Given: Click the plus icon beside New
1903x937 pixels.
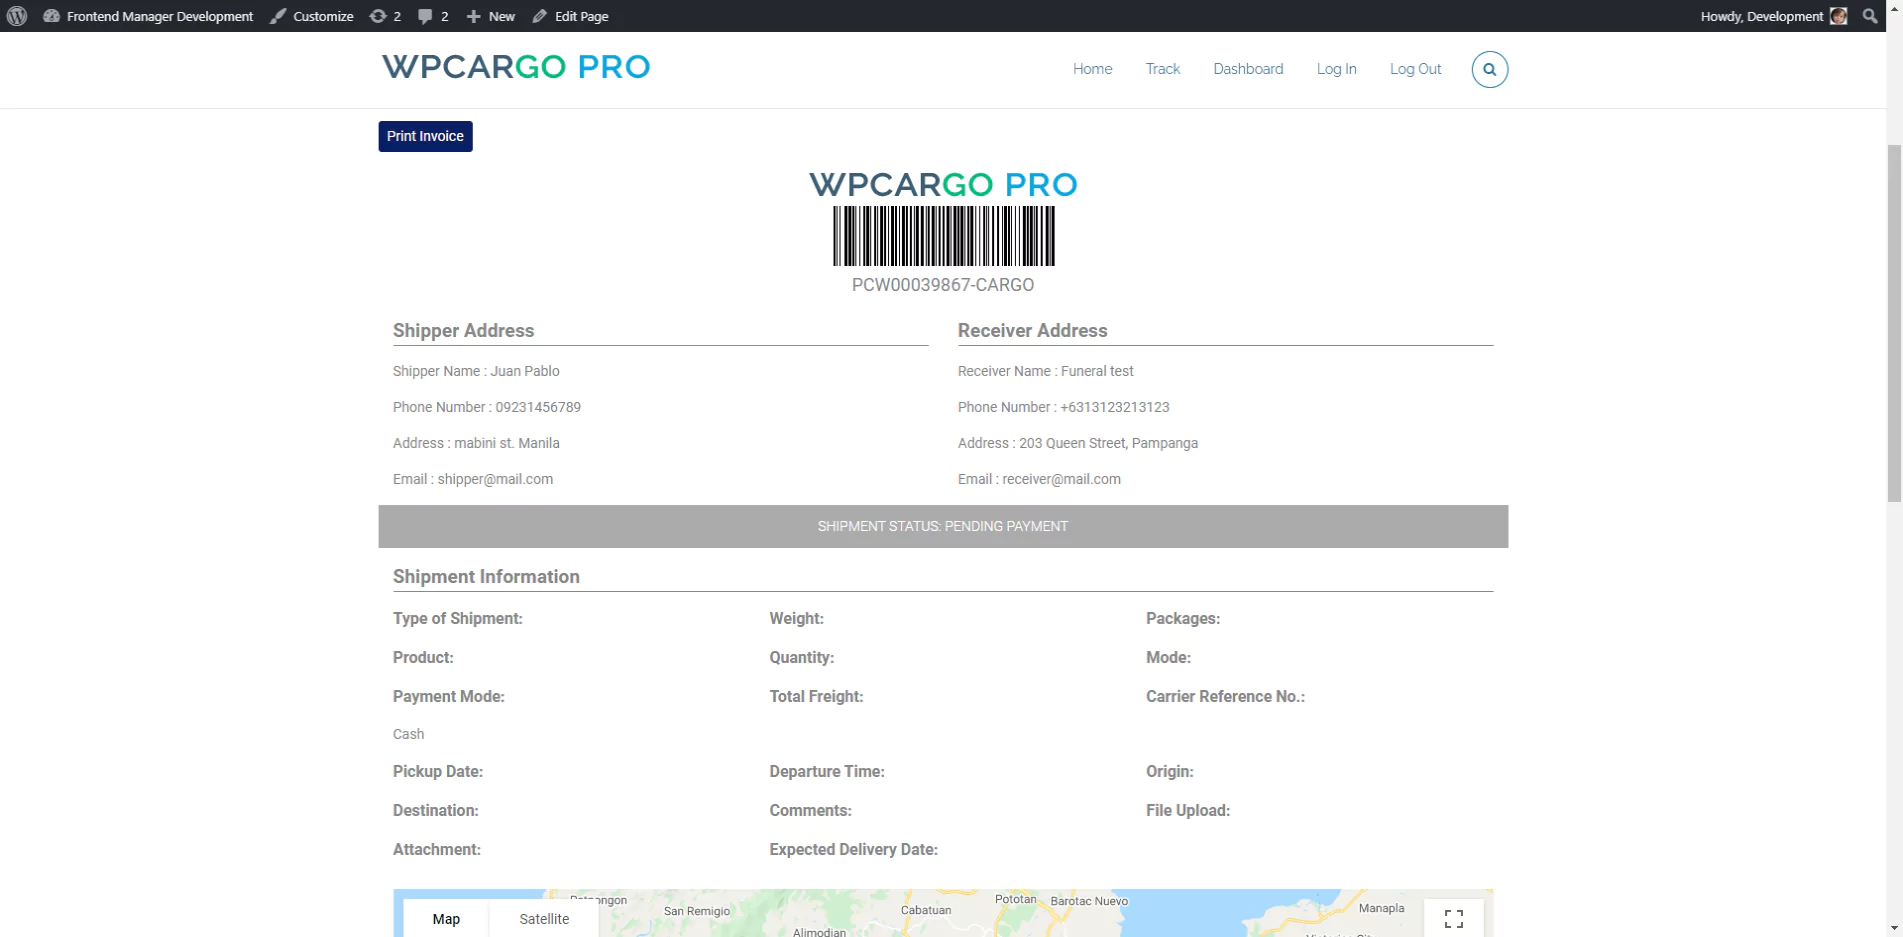Looking at the screenshot, I should click(x=474, y=16).
